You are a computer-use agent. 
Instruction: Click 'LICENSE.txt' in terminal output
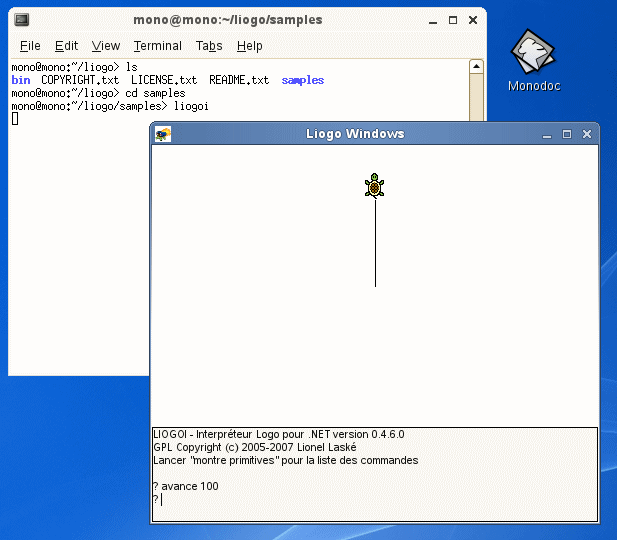pyautogui.click(x=164, y=80)
